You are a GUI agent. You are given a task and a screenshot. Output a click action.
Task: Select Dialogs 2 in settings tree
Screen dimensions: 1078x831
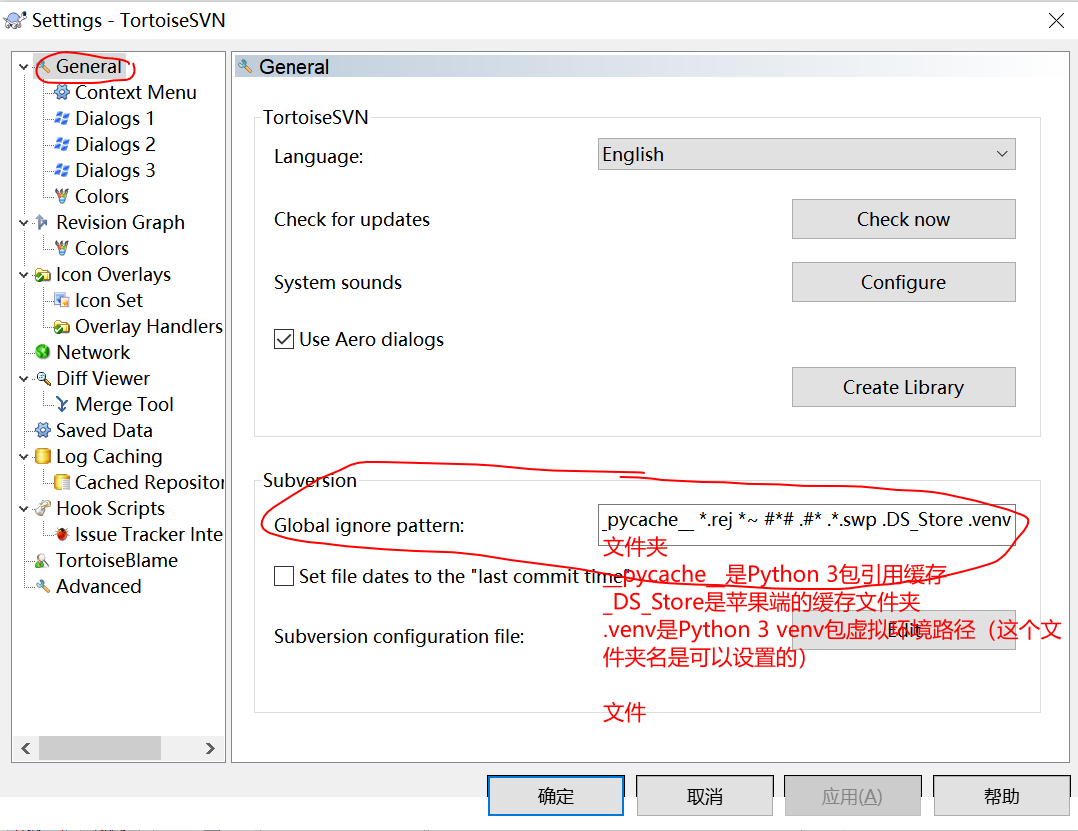coord(115,144)
